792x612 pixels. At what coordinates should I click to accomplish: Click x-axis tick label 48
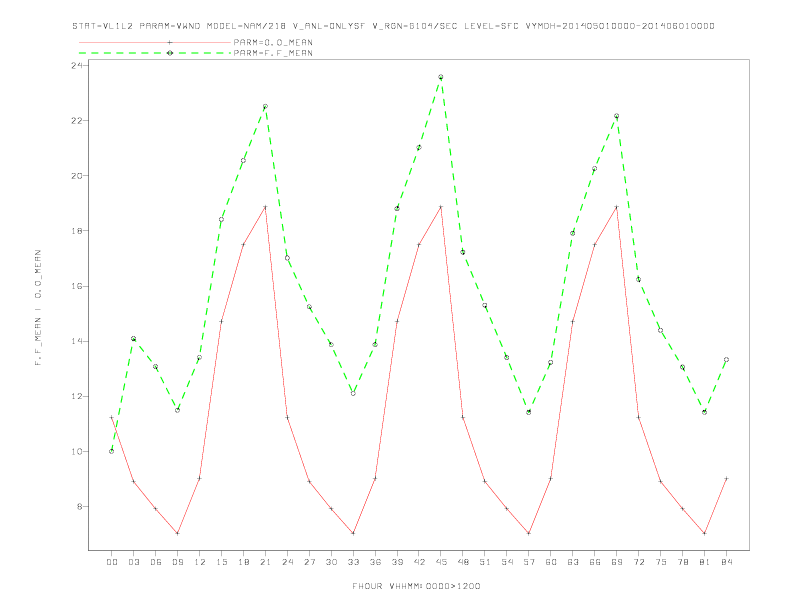tap(463, 562)
